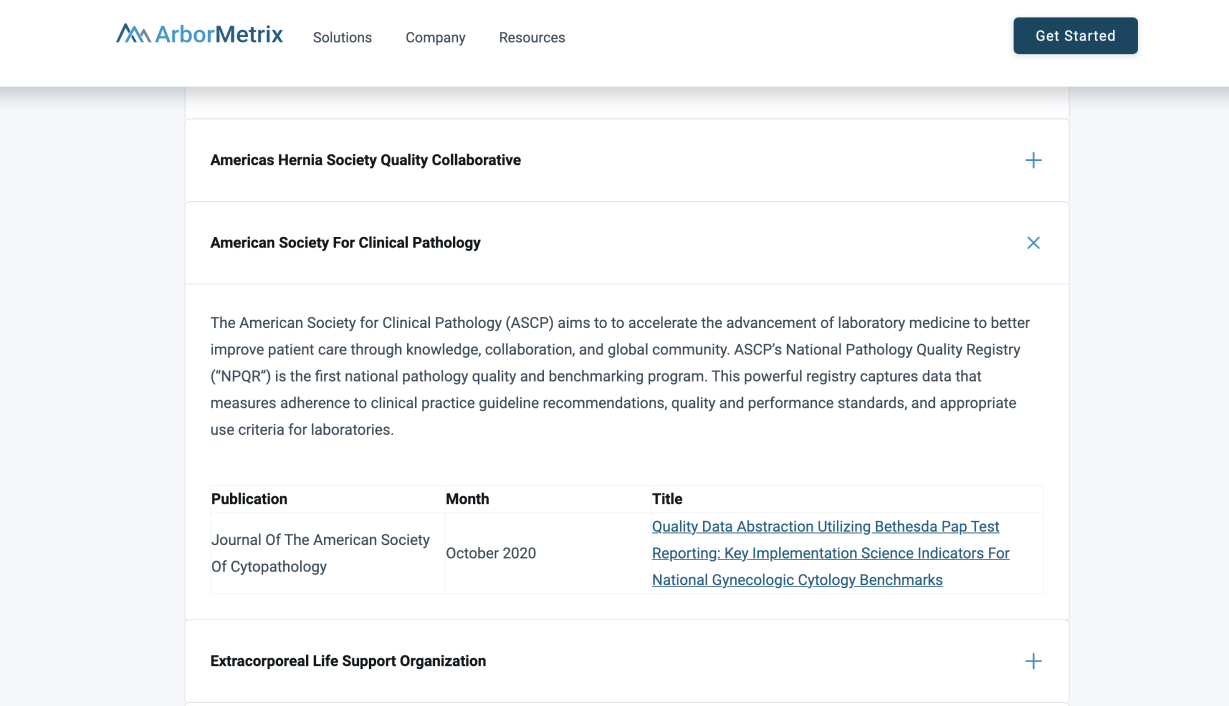Image resolution: width=1229 pixels, height=706 pixels.
Task: Click the National Gynecologic Cytology Benchmarks link line
Action: [x=797, y=580]
